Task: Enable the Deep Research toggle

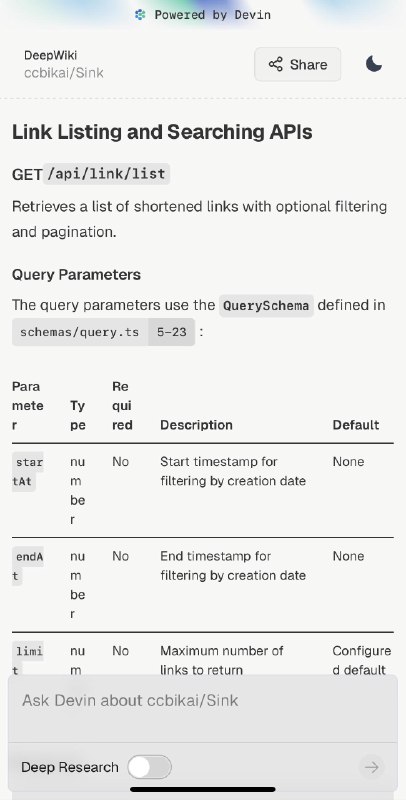Action: [x=149, y=767]
